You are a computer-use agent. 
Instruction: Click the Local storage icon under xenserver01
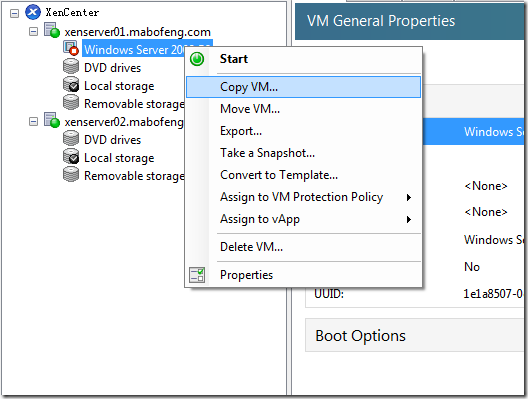71,84
